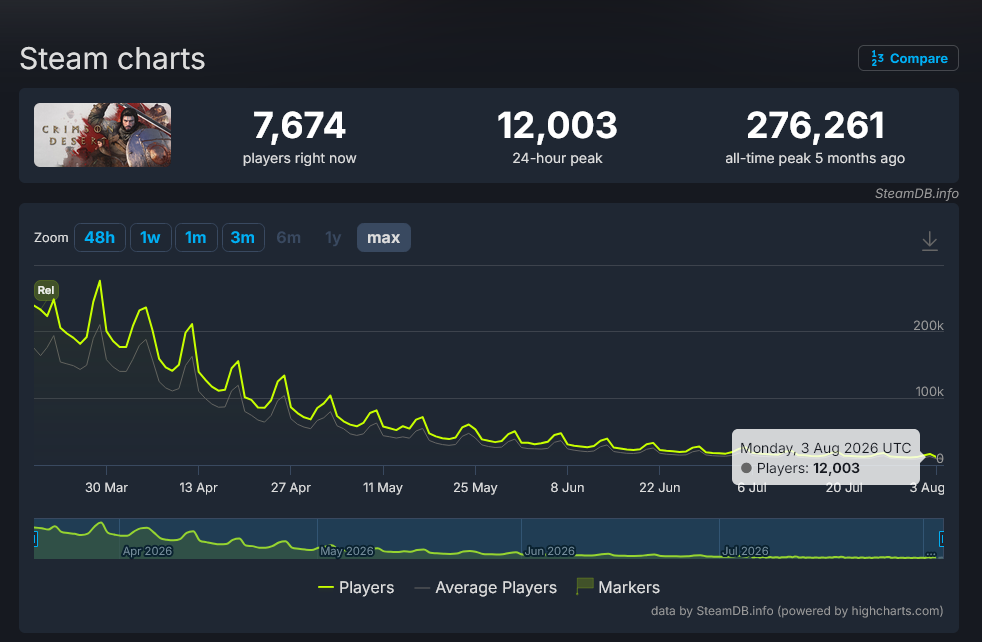Click the 8 Jun axis label
This screenshot has height=642, width=982.
[567, 487]
